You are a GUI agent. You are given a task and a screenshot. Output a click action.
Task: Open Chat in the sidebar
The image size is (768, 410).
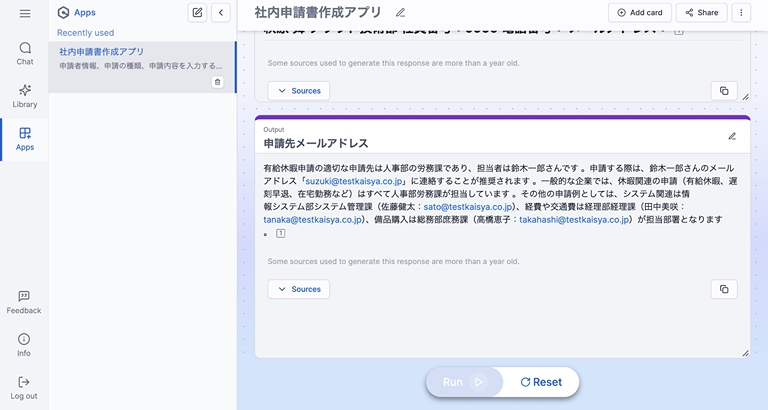25,53
